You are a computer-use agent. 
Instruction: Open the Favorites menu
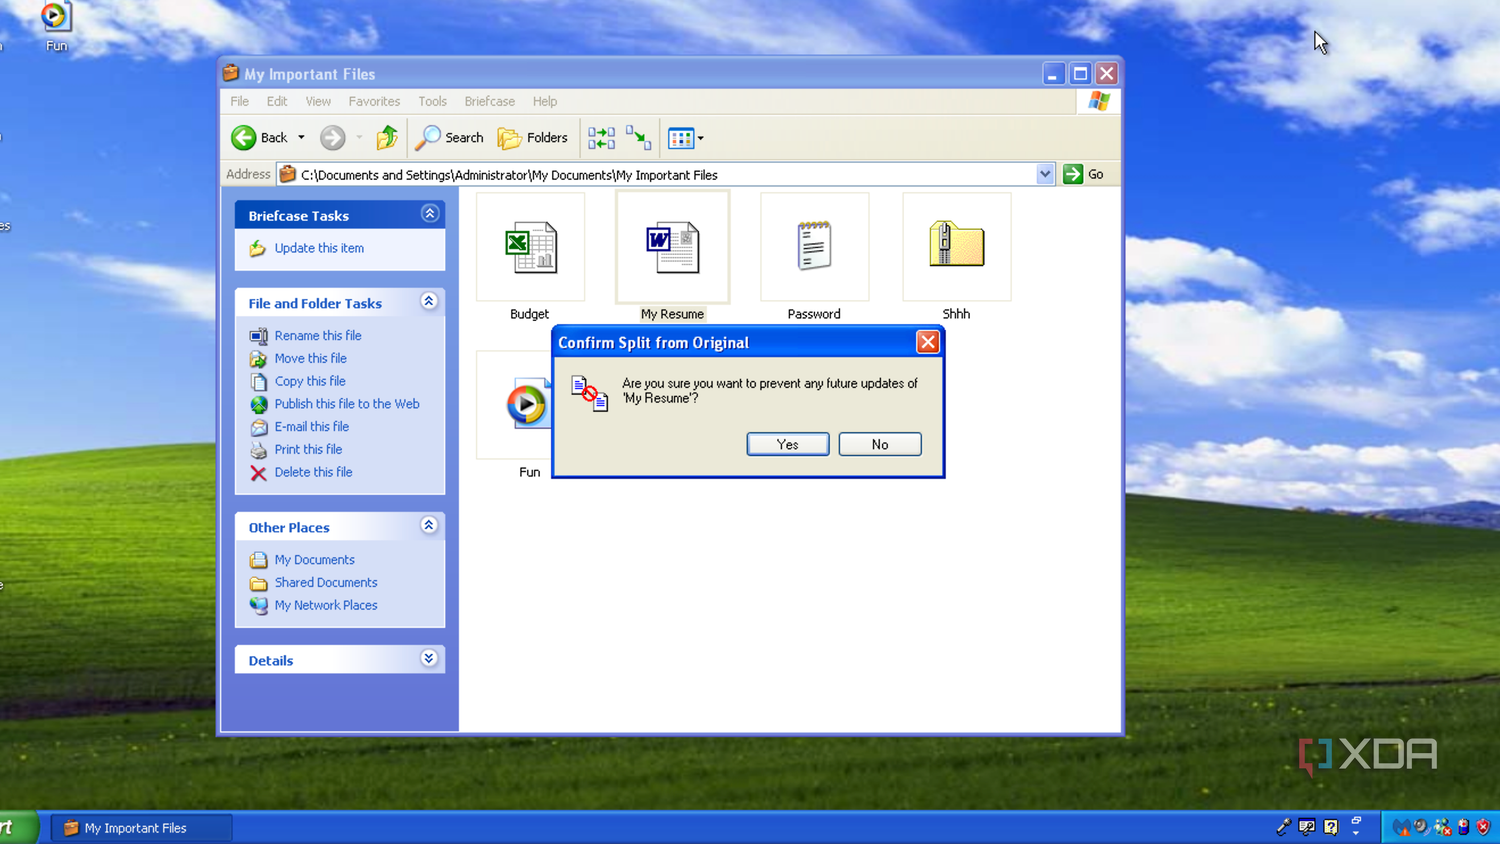(374, 101)
